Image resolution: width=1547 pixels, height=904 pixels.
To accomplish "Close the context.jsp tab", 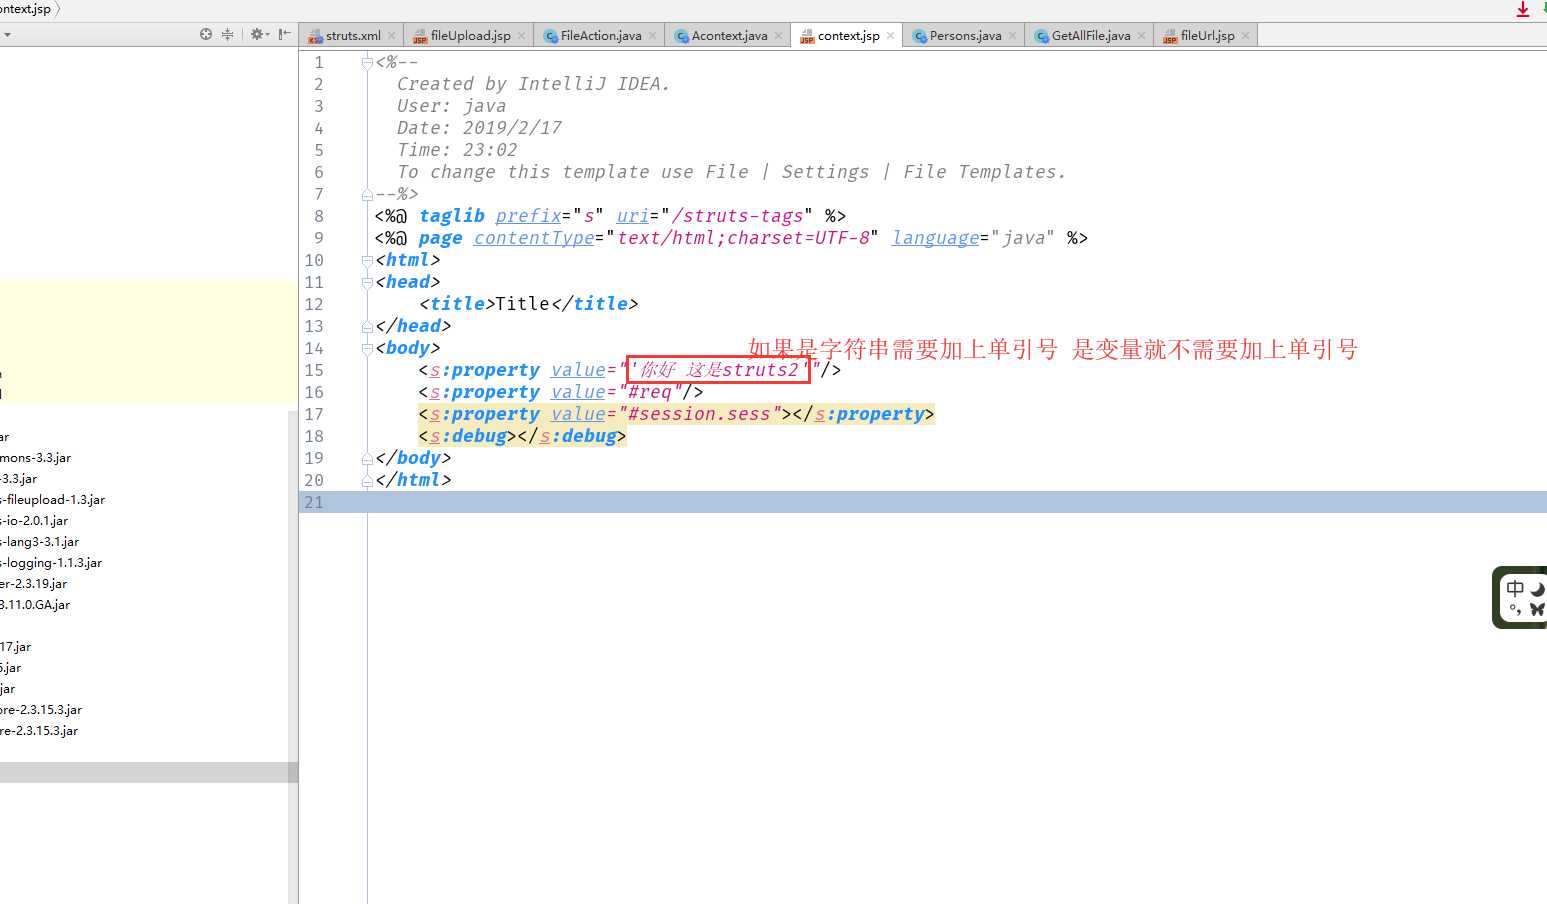I will (891, 35).
